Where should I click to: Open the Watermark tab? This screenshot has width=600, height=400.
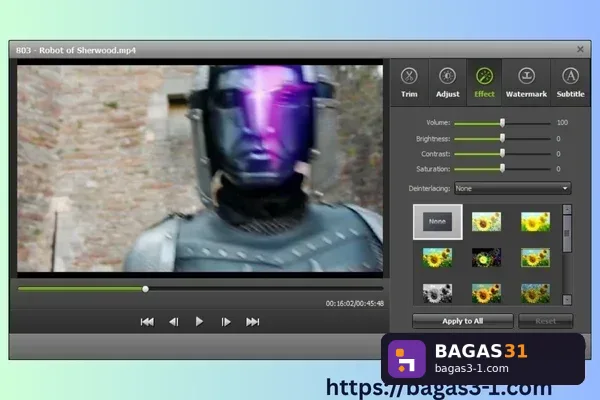(526, 82)
